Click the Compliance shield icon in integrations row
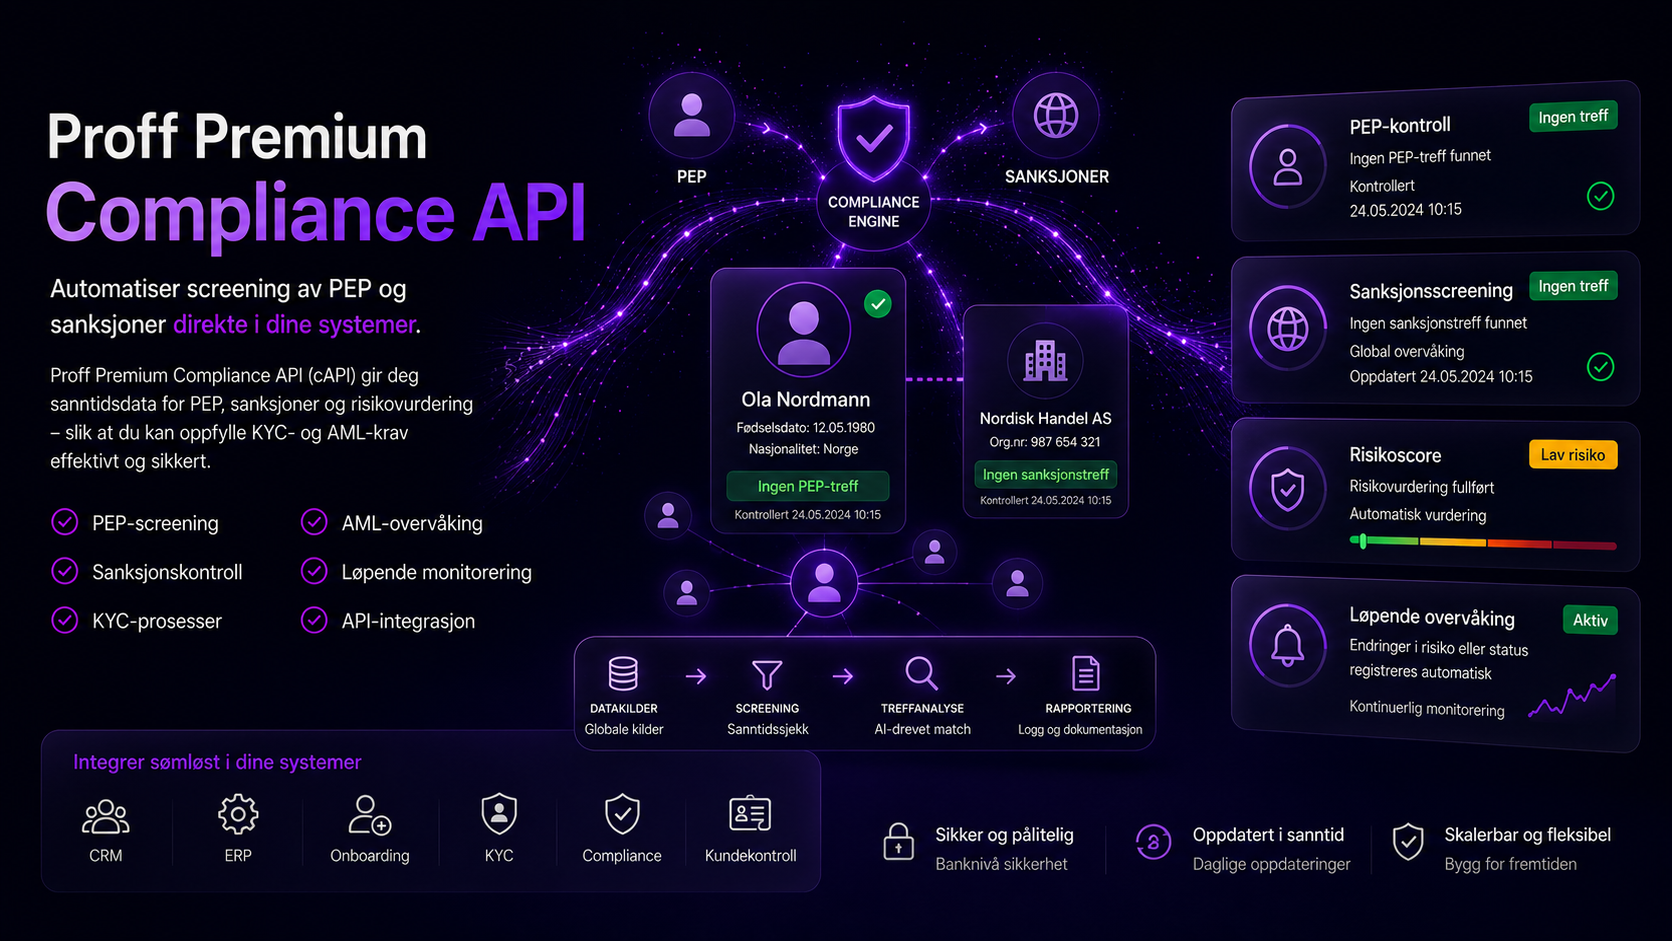The height and width of the screenshot is (941, 1672). (622, 814)
